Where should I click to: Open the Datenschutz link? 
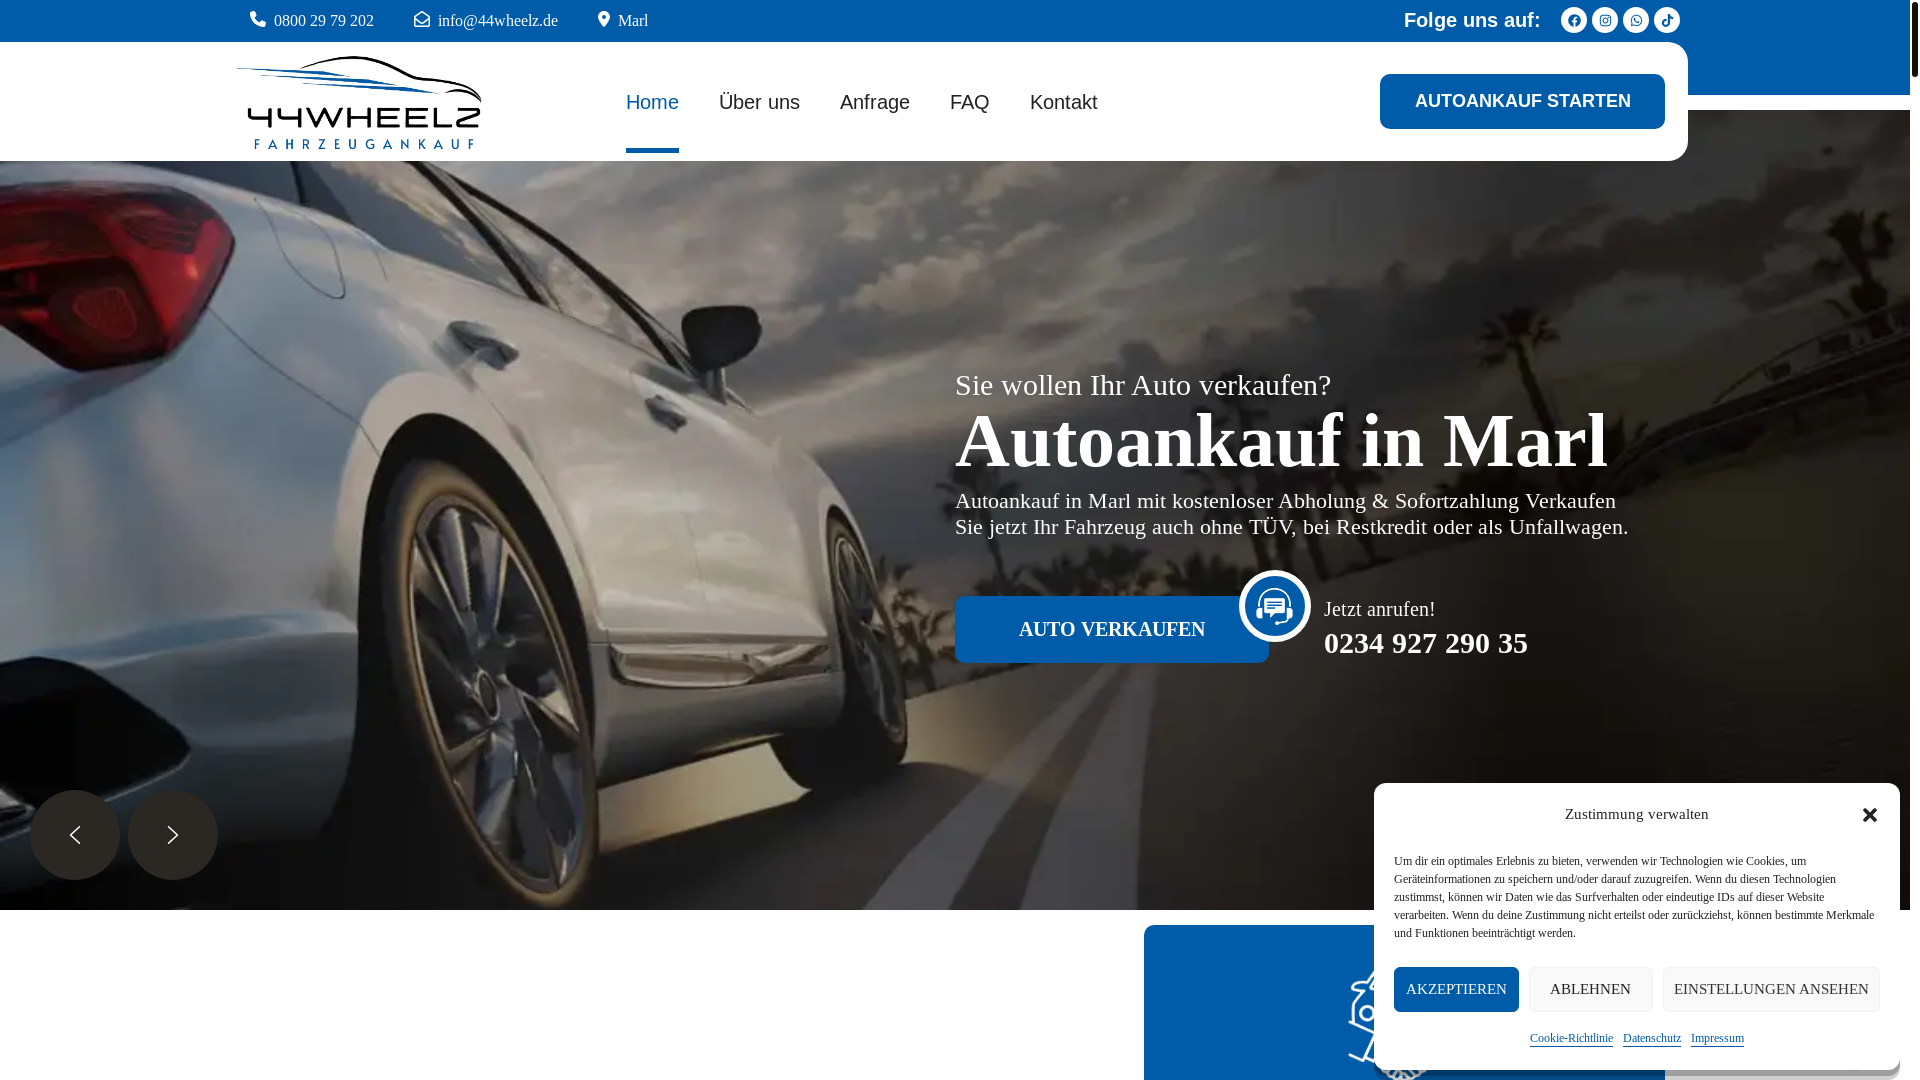click(1652, 1038)
